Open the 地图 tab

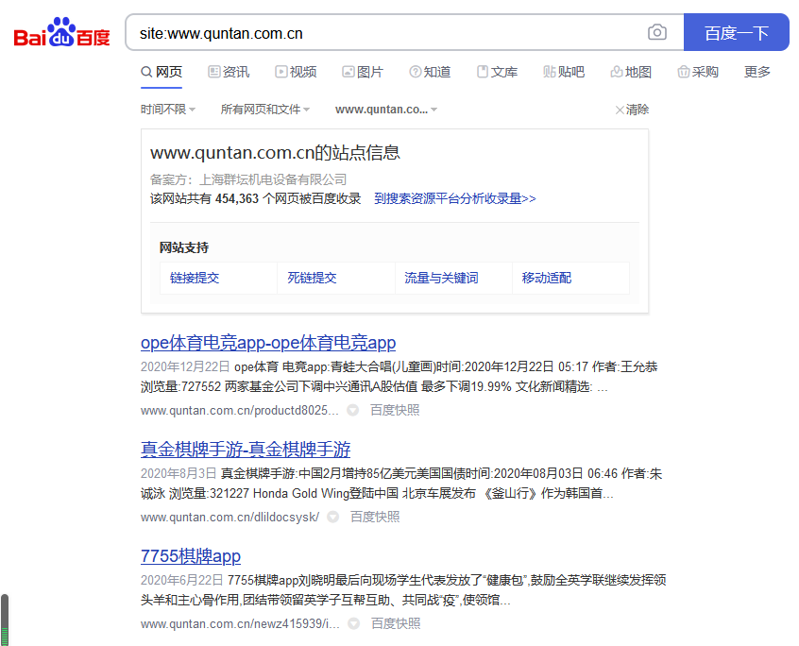(631, 72)
